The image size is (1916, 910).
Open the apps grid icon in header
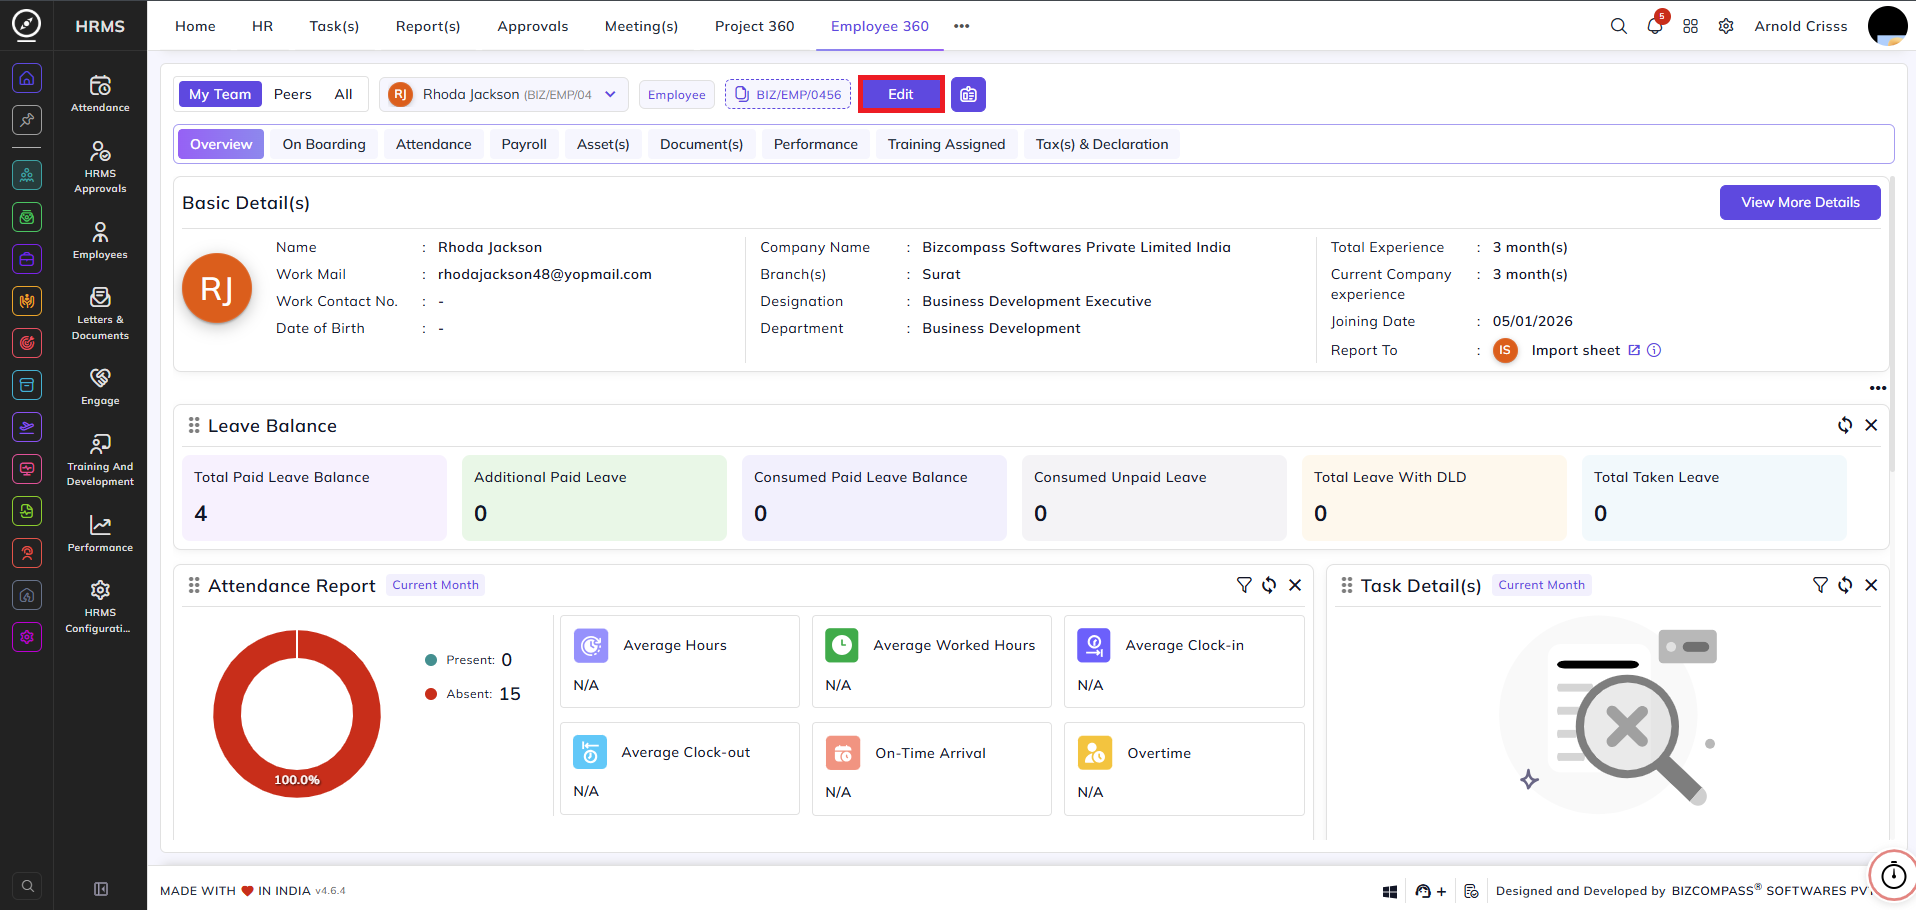1690,26
